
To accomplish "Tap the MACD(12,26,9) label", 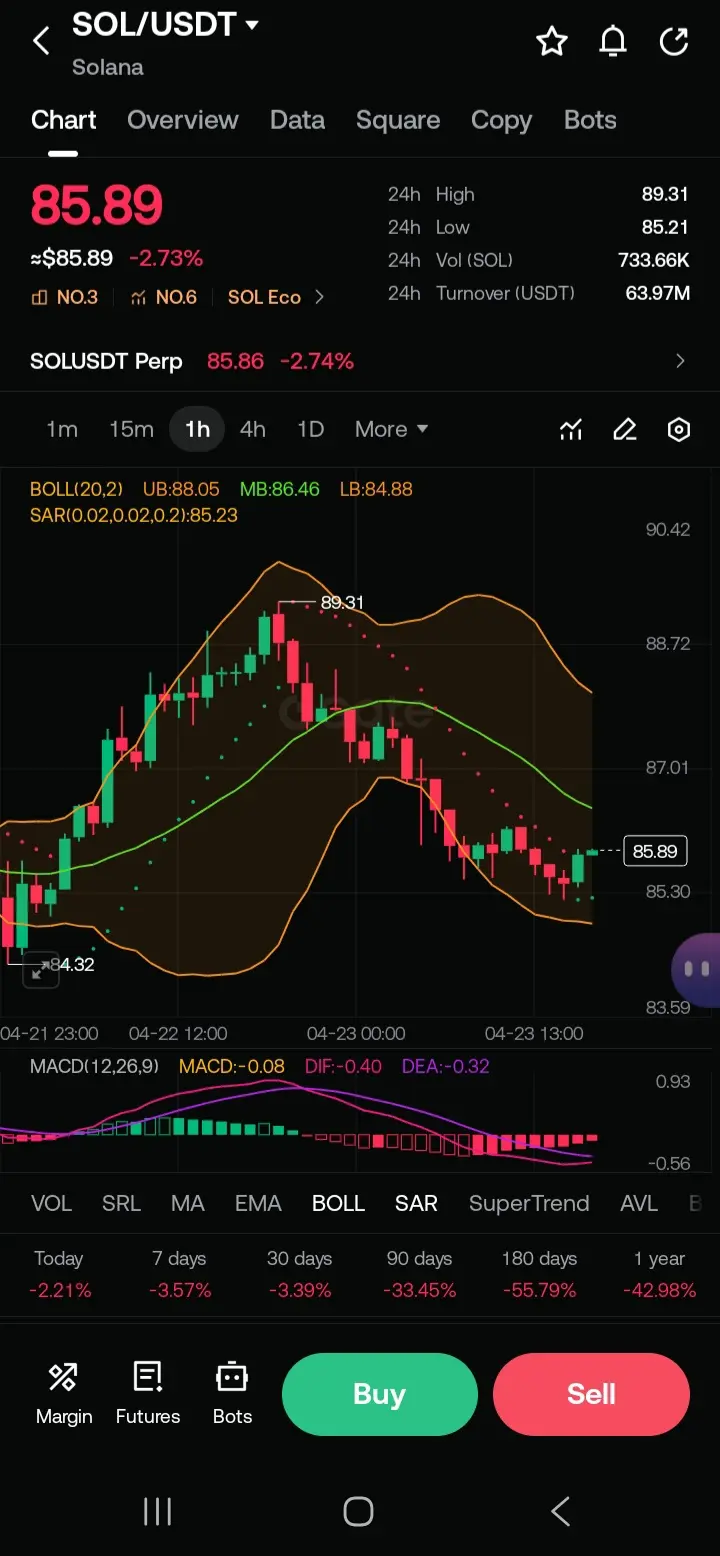I will (94, 1066).
